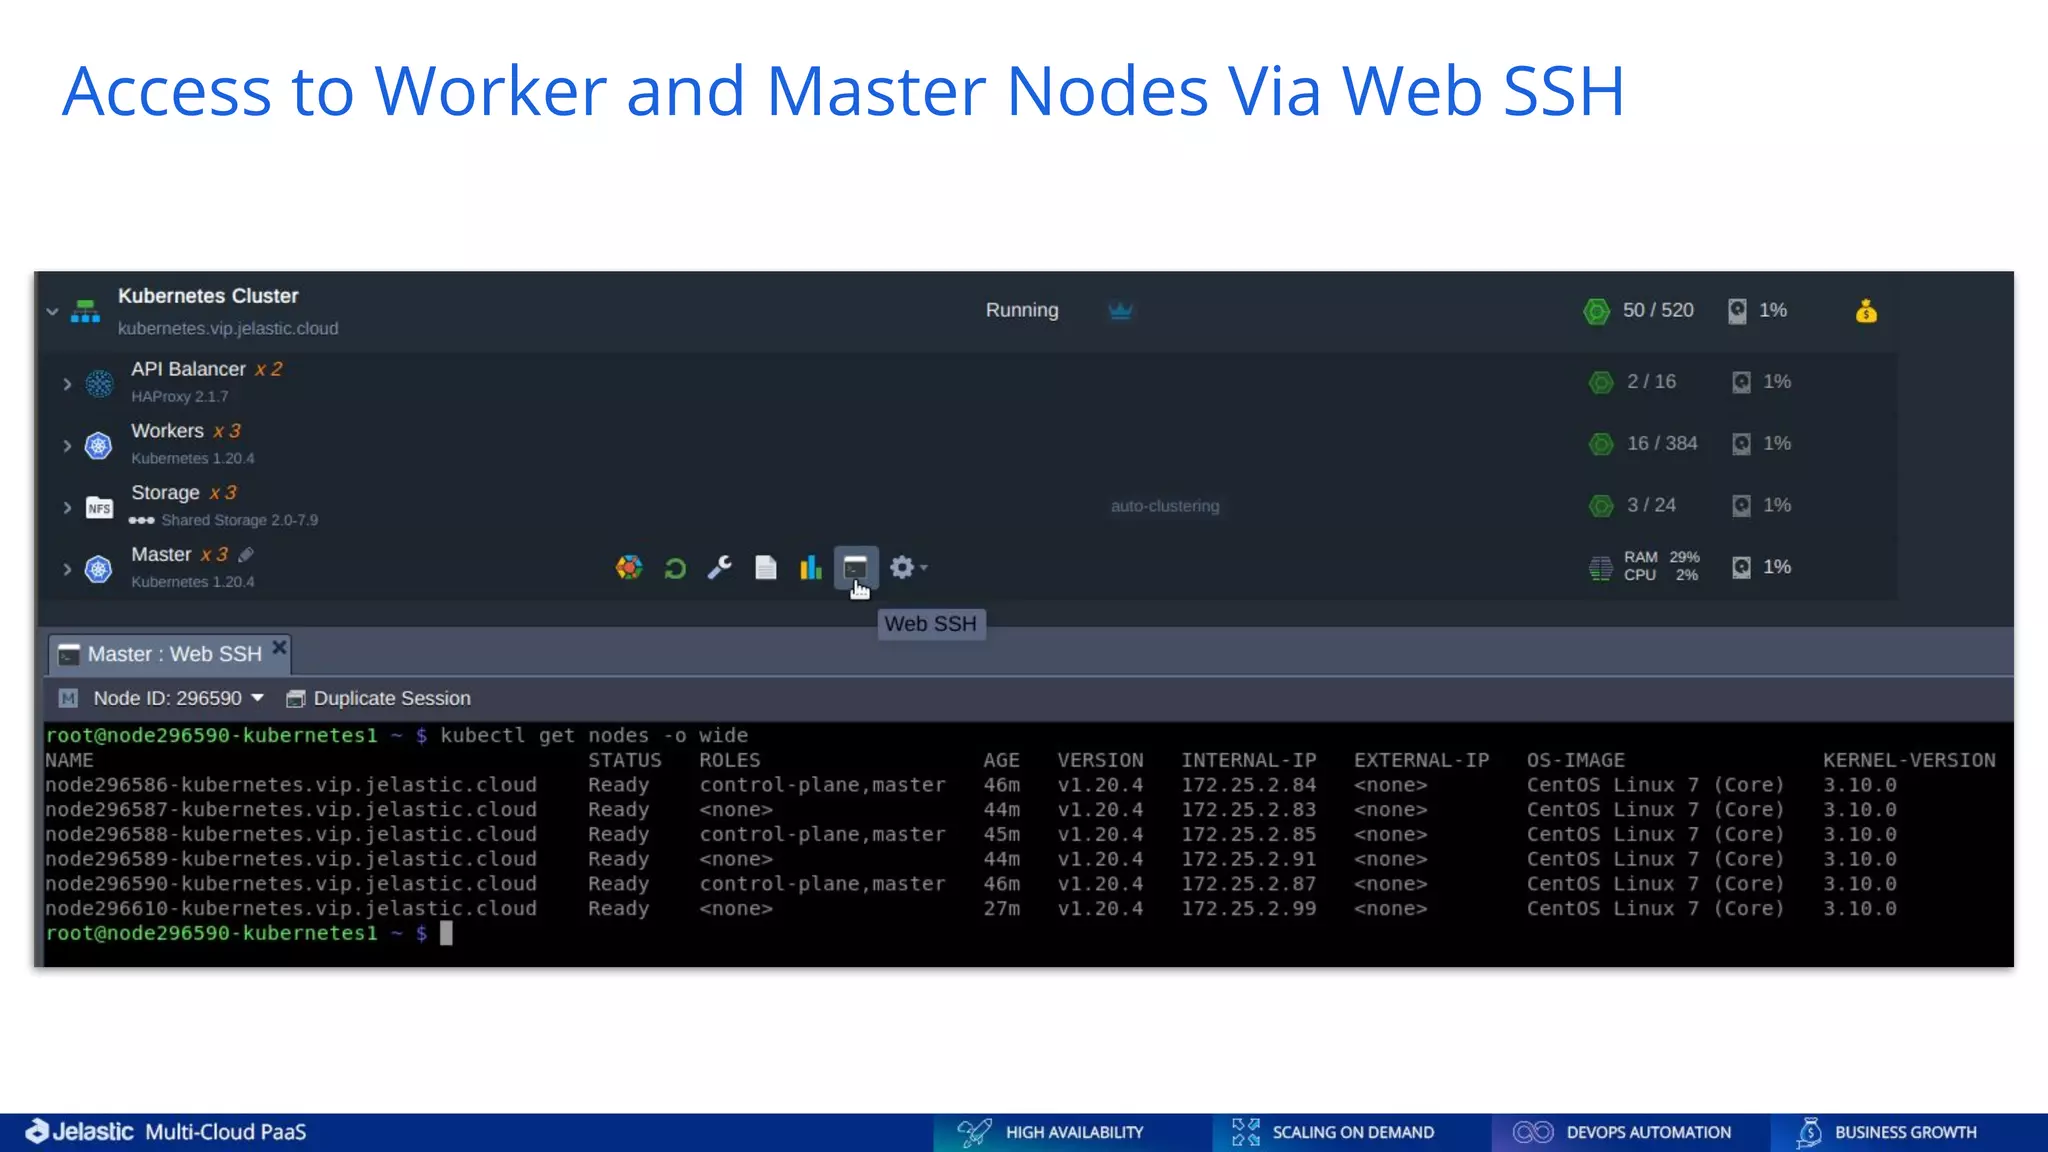
Task: Click the Business Growth icon
Action: tap(1809, 1132)
